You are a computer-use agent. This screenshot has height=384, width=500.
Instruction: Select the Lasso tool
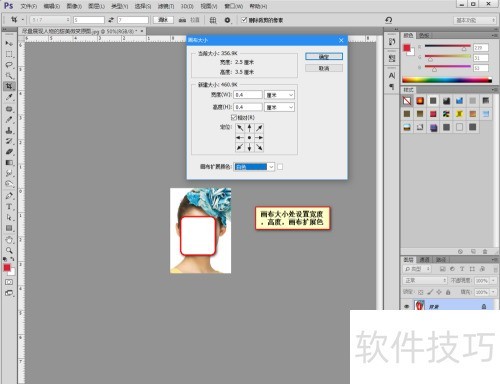(9, 65)
